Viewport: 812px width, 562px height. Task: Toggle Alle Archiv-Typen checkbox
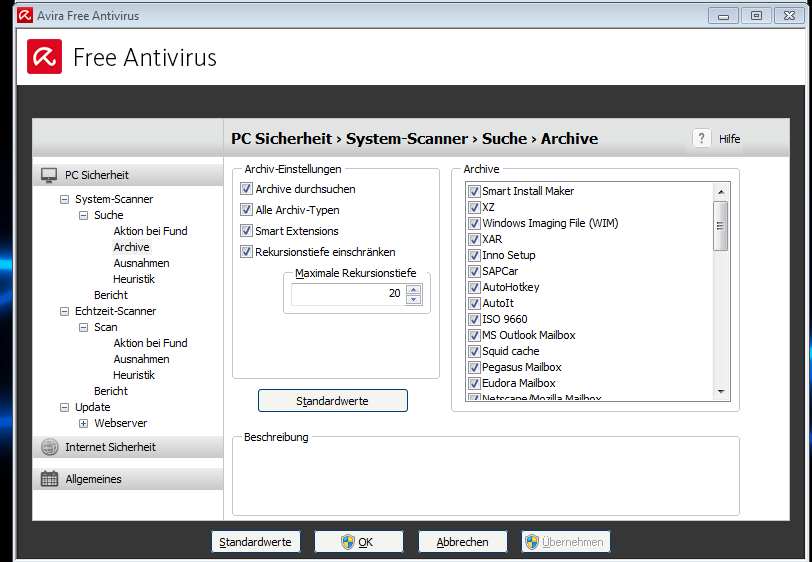pos(246,210)
